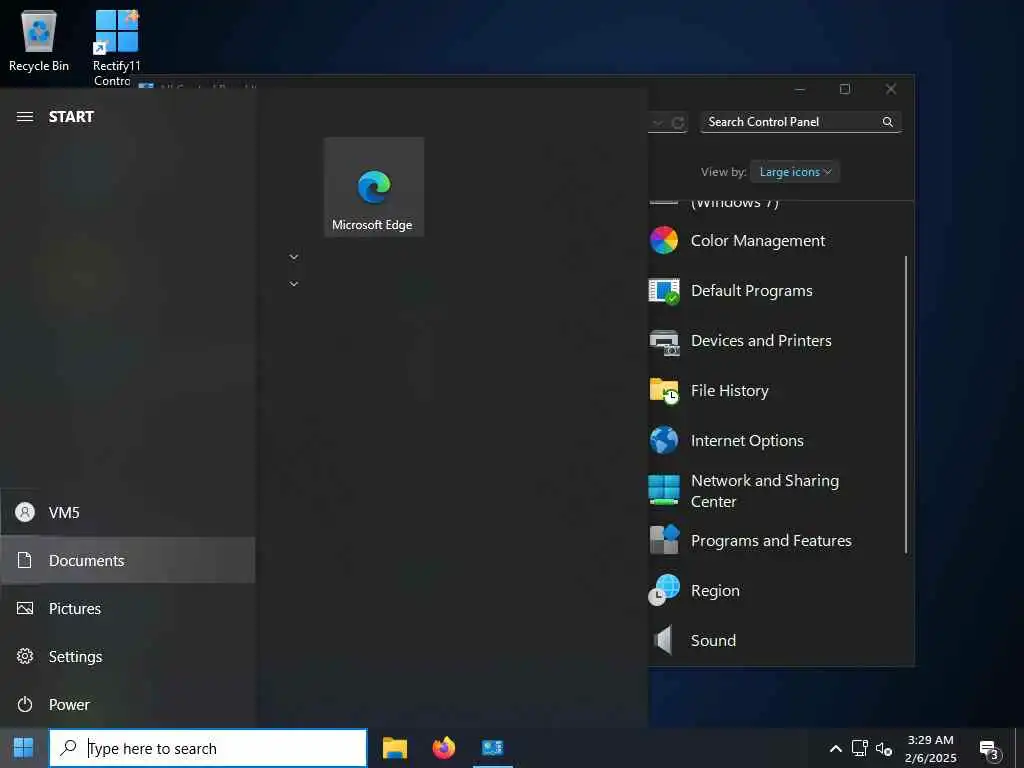Screen dimensions: 1024x768
Task: Expand the Start menu hamburger icon
Action: coord(25,117)
